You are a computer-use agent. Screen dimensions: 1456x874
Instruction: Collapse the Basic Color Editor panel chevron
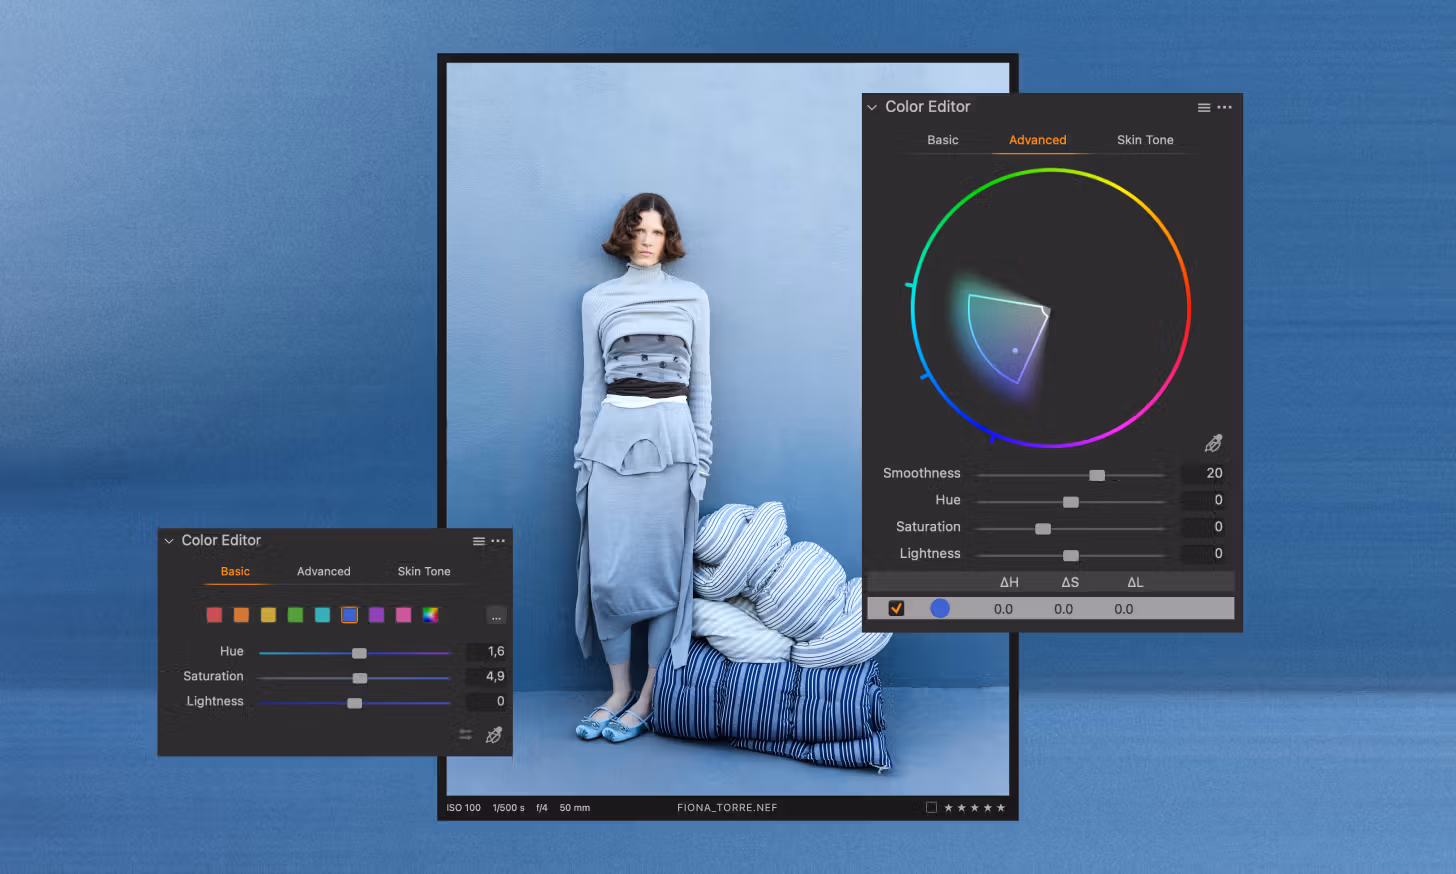tap(169, 541)
